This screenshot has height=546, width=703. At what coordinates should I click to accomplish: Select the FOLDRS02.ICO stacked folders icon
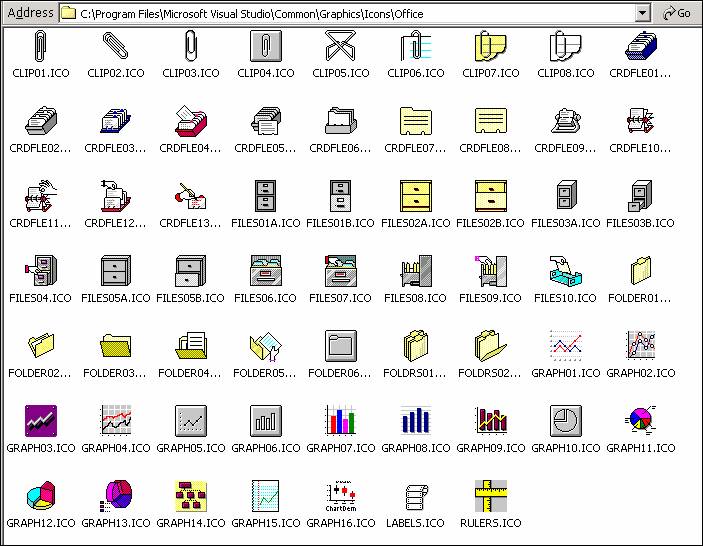point(490,346)
